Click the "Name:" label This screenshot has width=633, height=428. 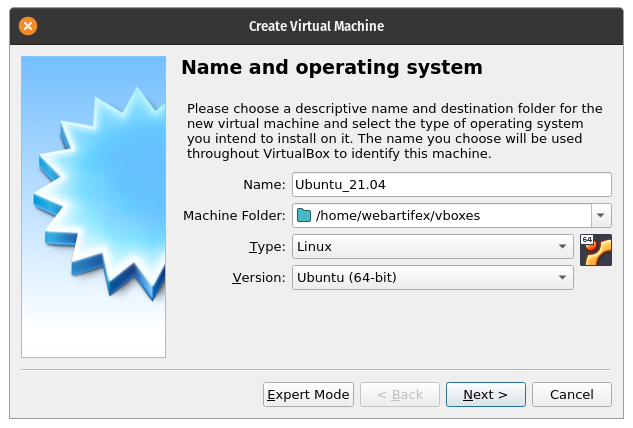click(264, 185)
